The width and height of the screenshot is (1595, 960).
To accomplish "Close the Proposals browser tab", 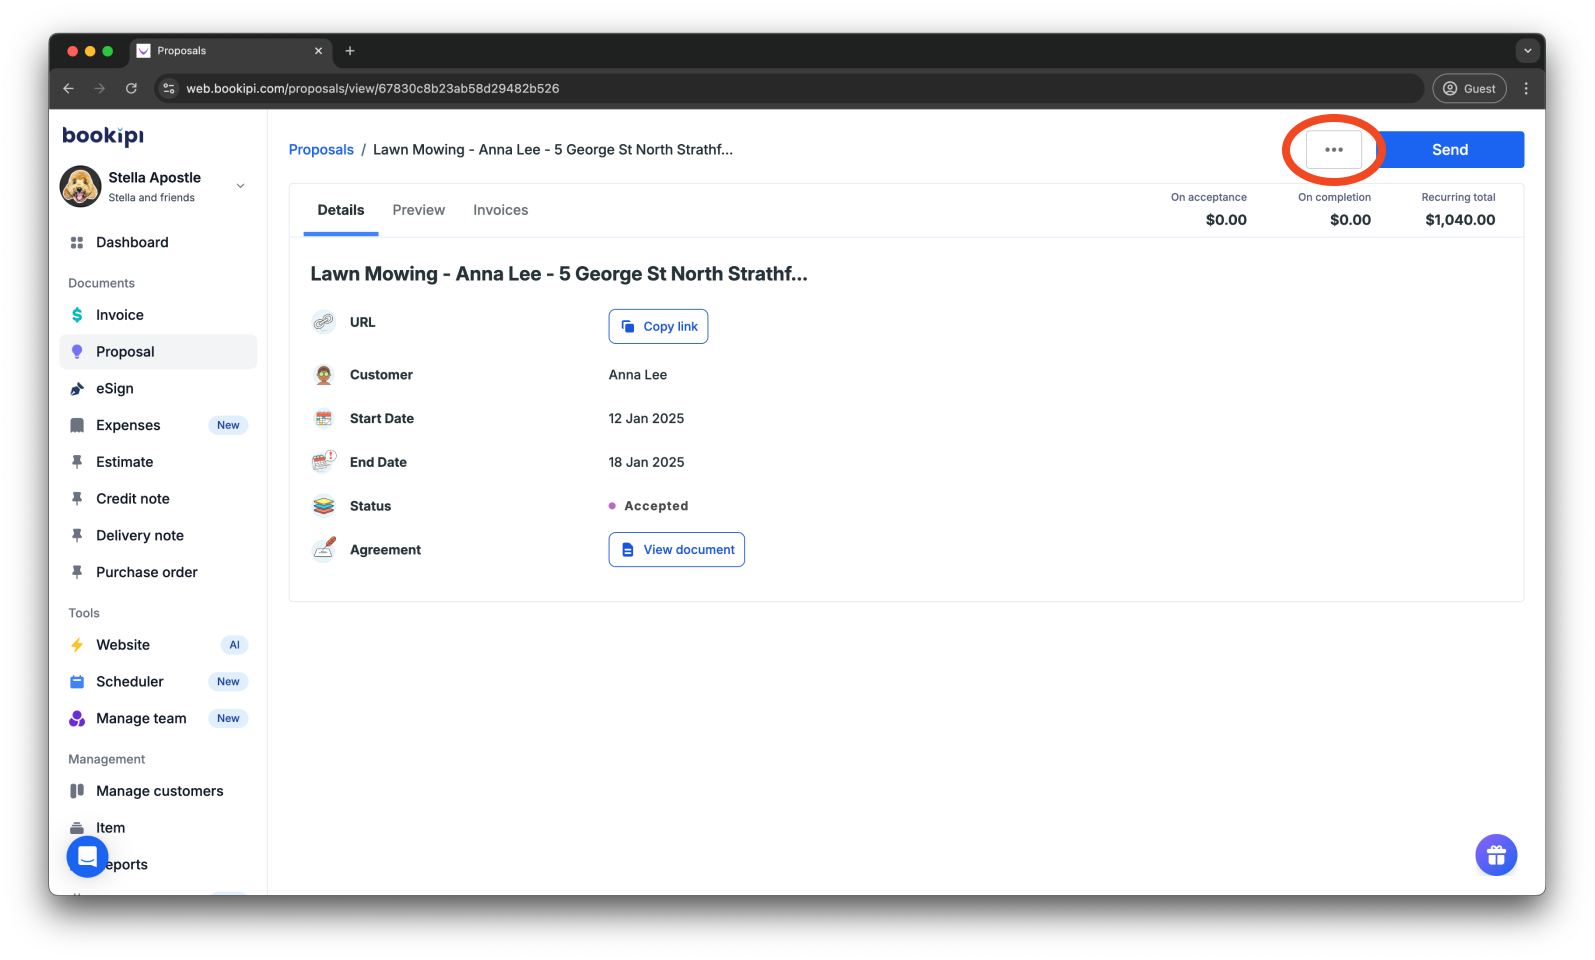I will tap(318, 51).
